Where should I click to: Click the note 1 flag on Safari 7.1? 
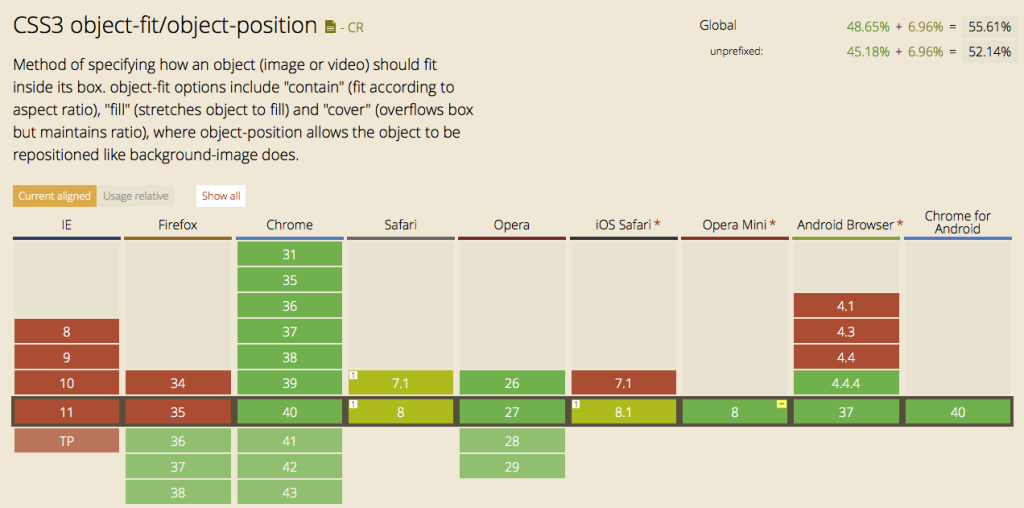[x=353, y=375]
